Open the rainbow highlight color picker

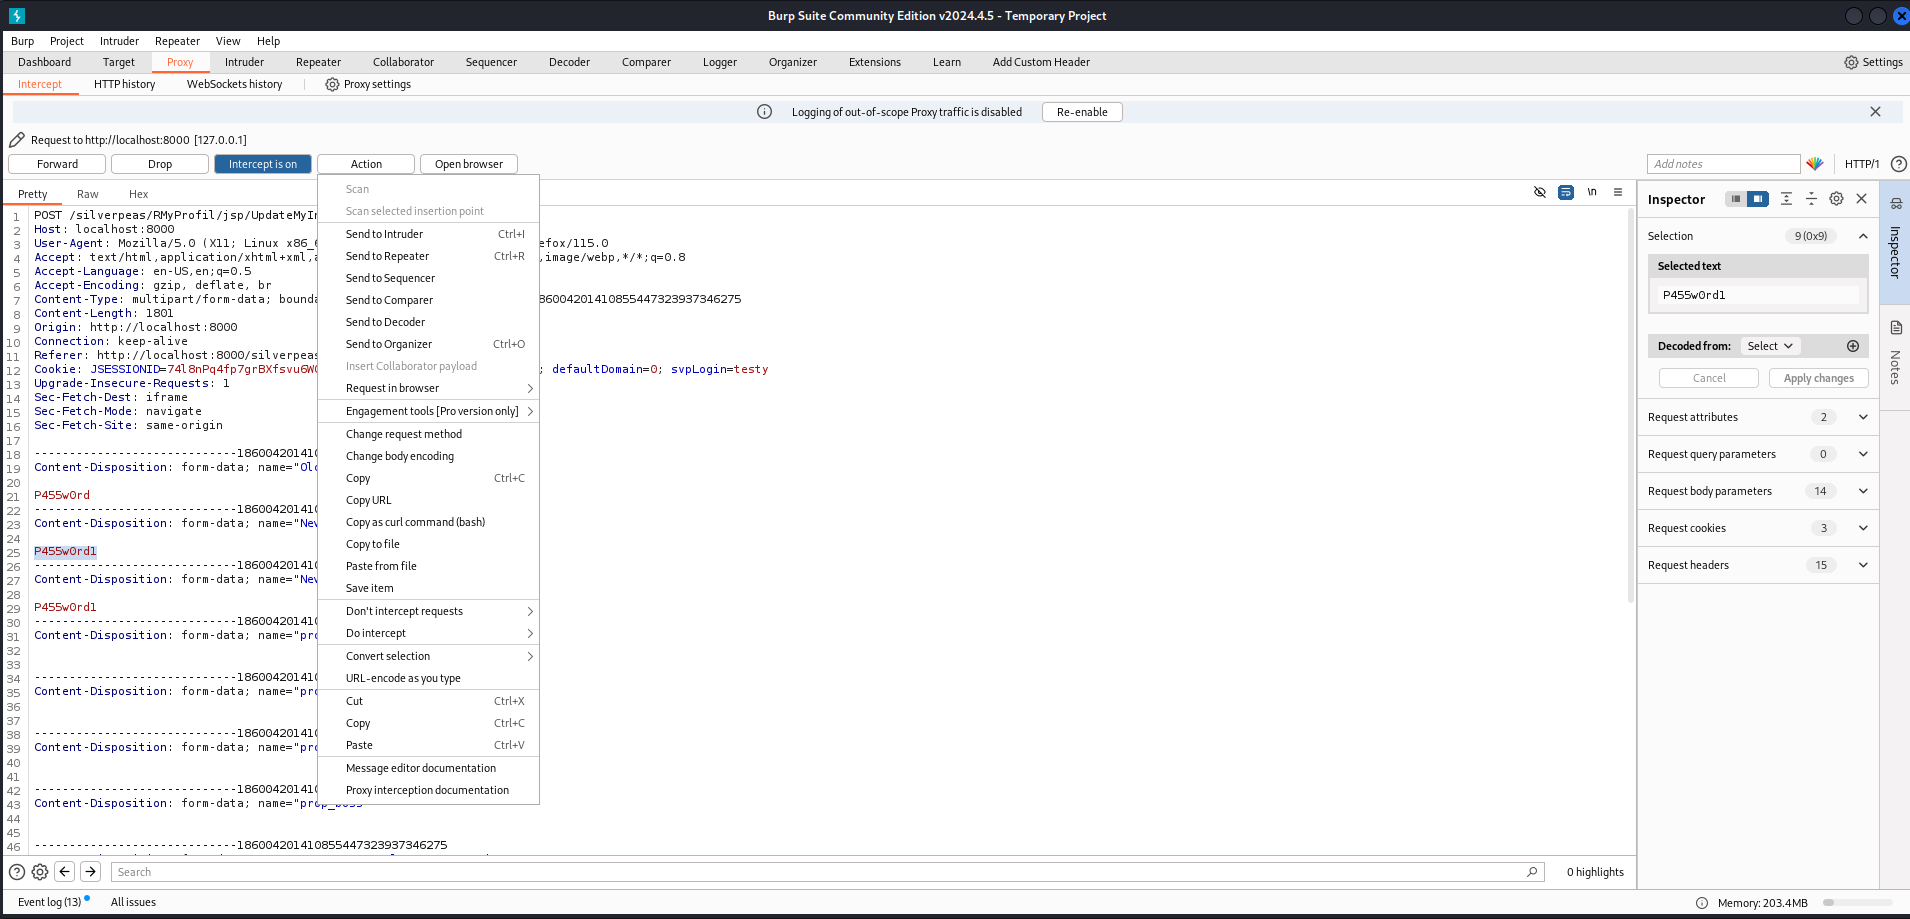click(1815, 164)
